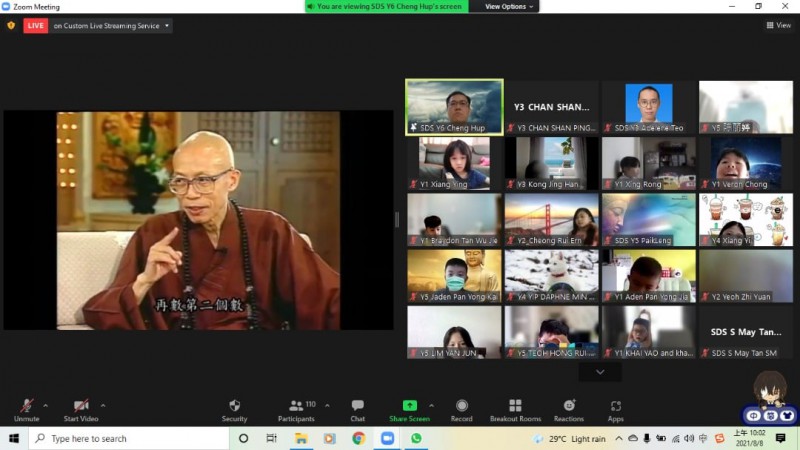Show next page of participant video tiles
Viewport: 800px width, 450px height.
click(x=600, y=371)
